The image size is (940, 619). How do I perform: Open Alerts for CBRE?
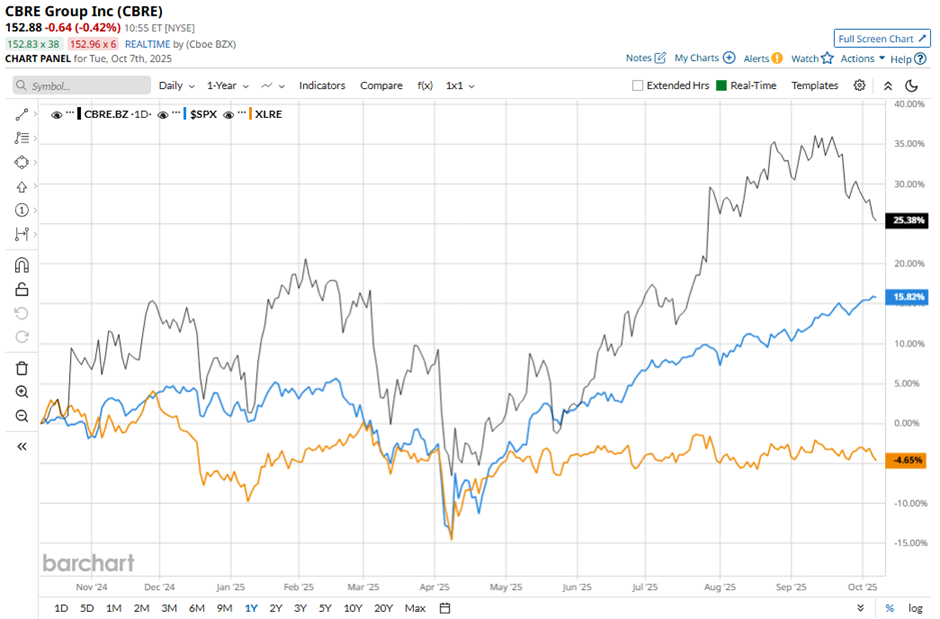(763, 58)
